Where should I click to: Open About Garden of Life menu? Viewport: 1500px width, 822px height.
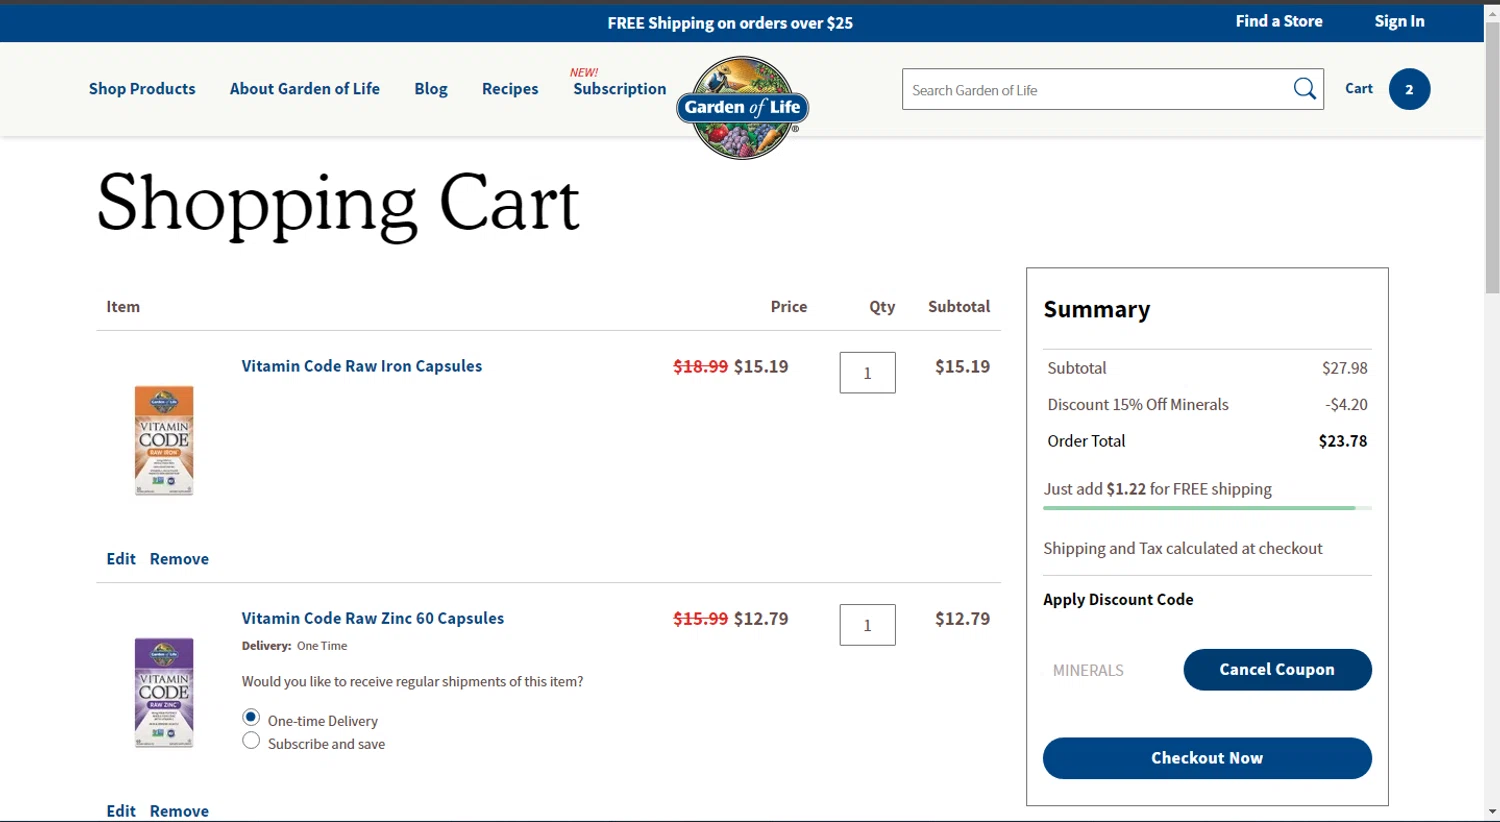(305, 89)
